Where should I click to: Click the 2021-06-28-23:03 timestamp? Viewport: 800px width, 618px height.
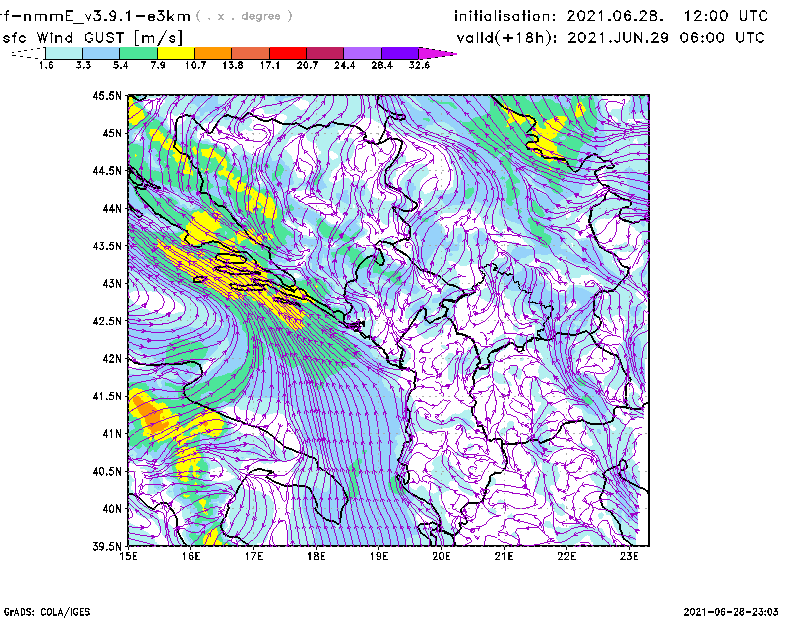click(731, 612)
